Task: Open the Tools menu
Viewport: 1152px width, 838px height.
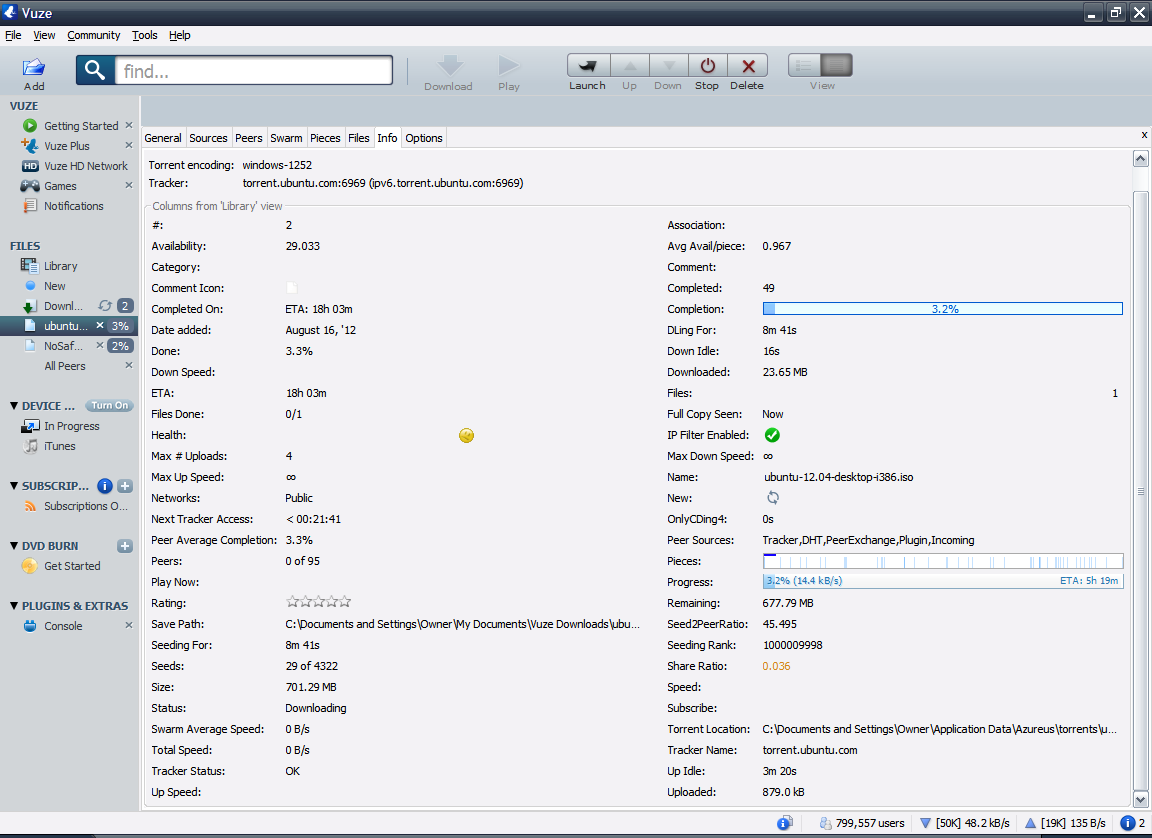Action: pos(145,35)
